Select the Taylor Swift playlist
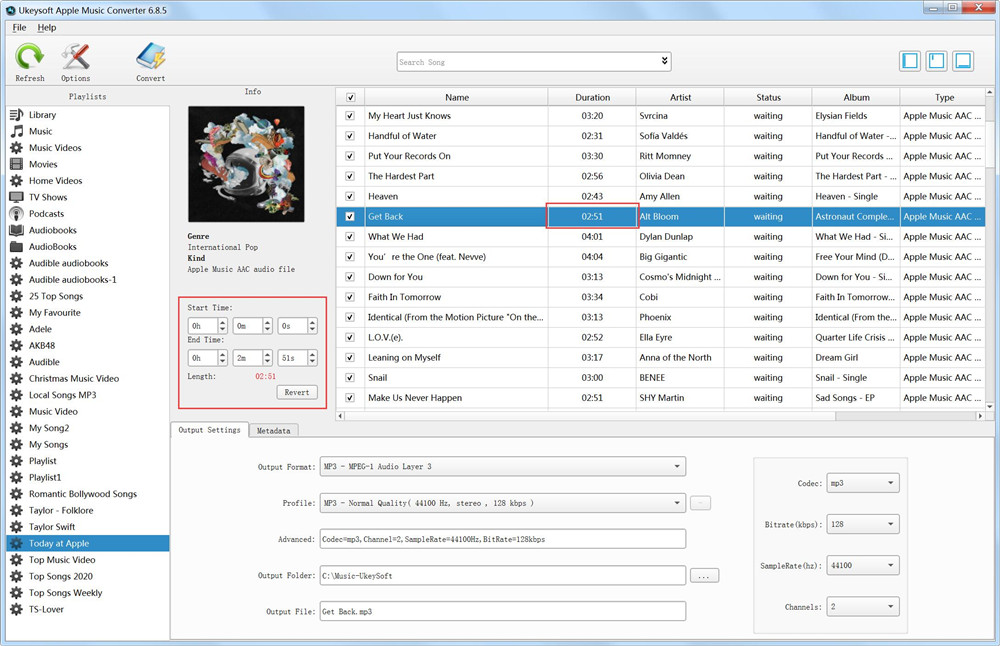The height and width of the screenshot is (646, 1000). click(x=52, y=527)
